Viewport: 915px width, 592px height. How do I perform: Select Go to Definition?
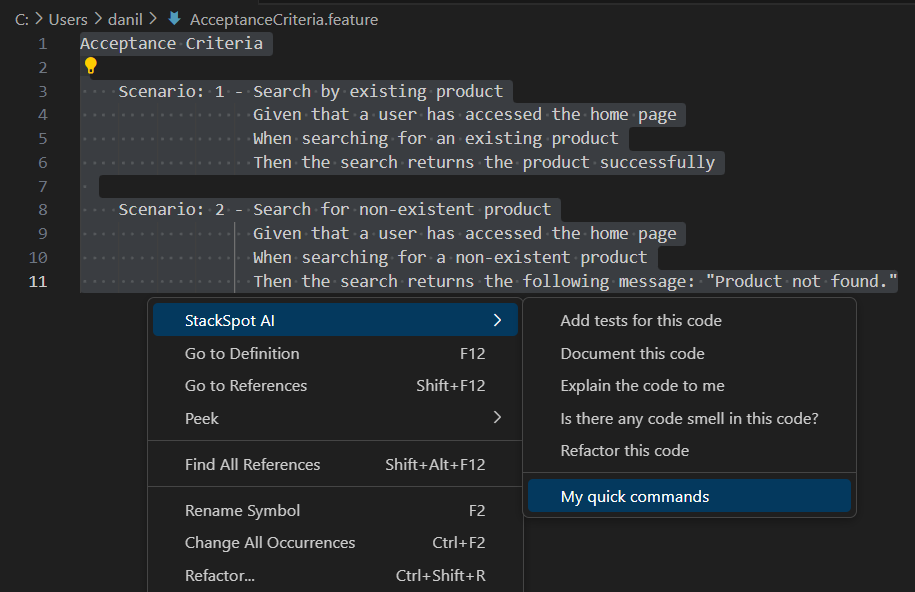coord(335,353)
